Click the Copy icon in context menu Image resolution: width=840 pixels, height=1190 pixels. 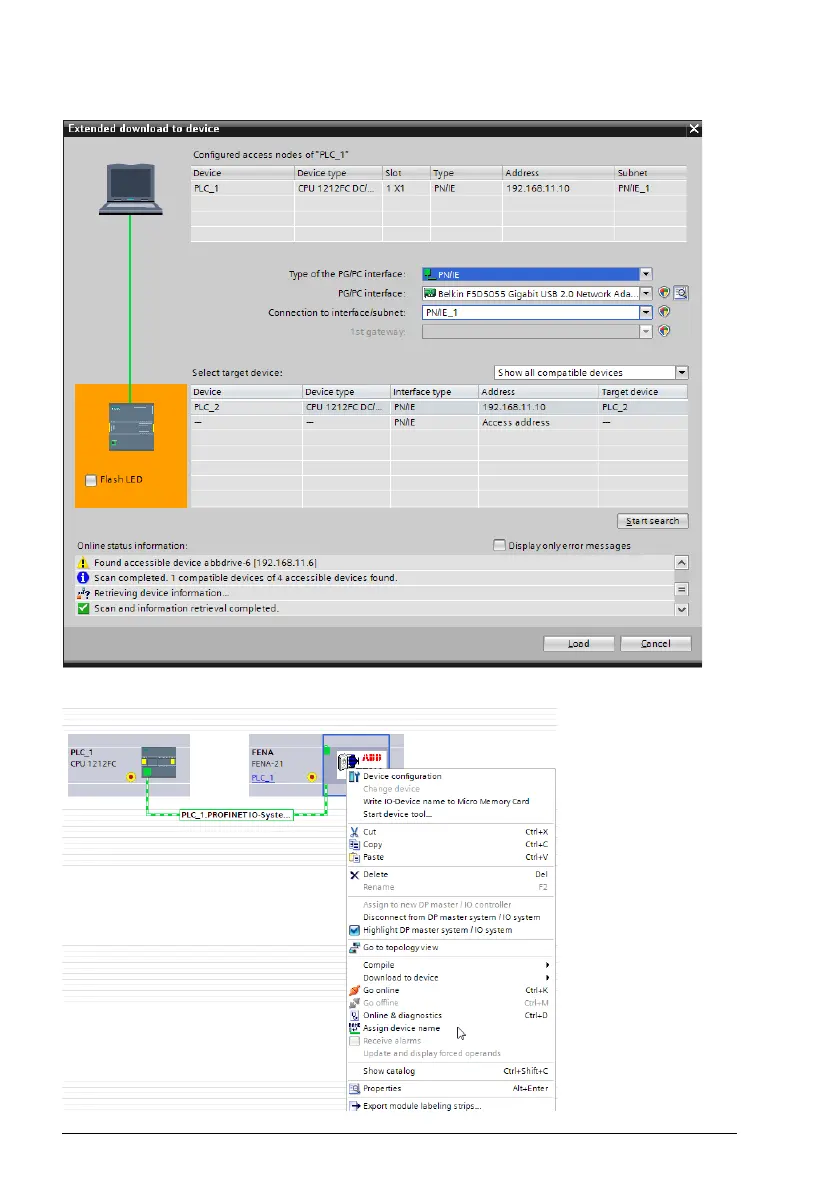354,845
